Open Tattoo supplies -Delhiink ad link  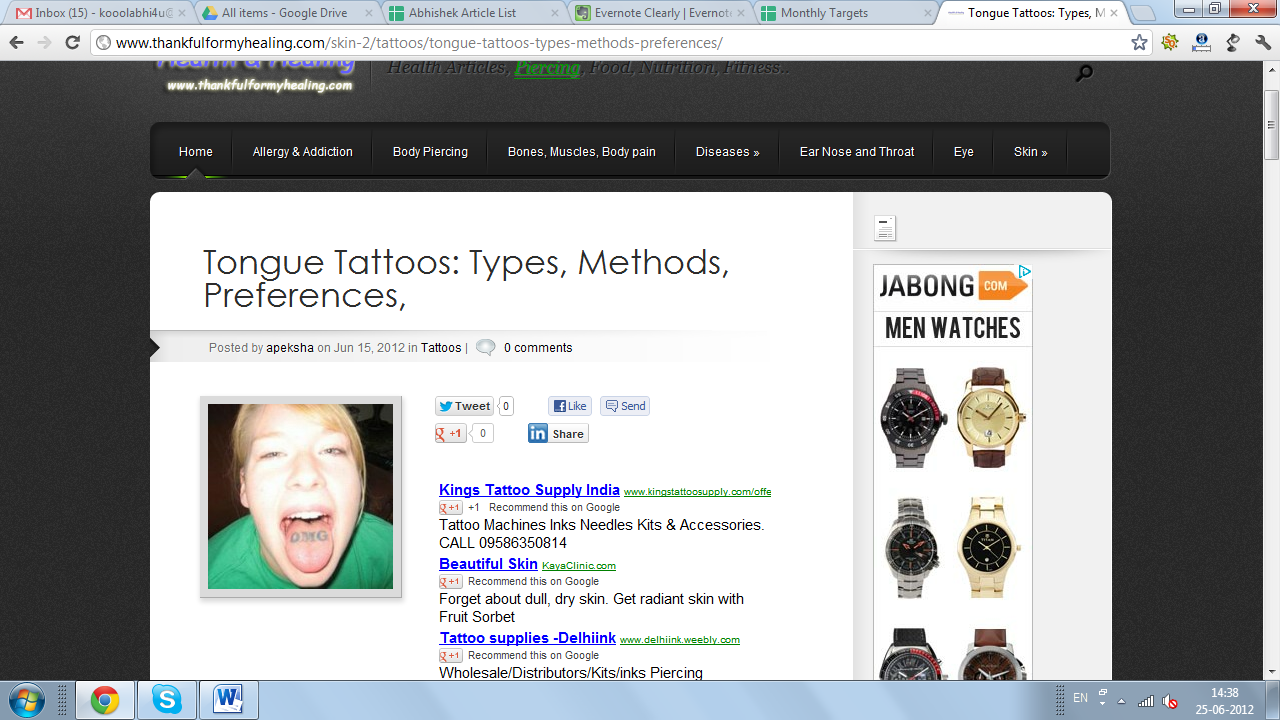[528, 638]
